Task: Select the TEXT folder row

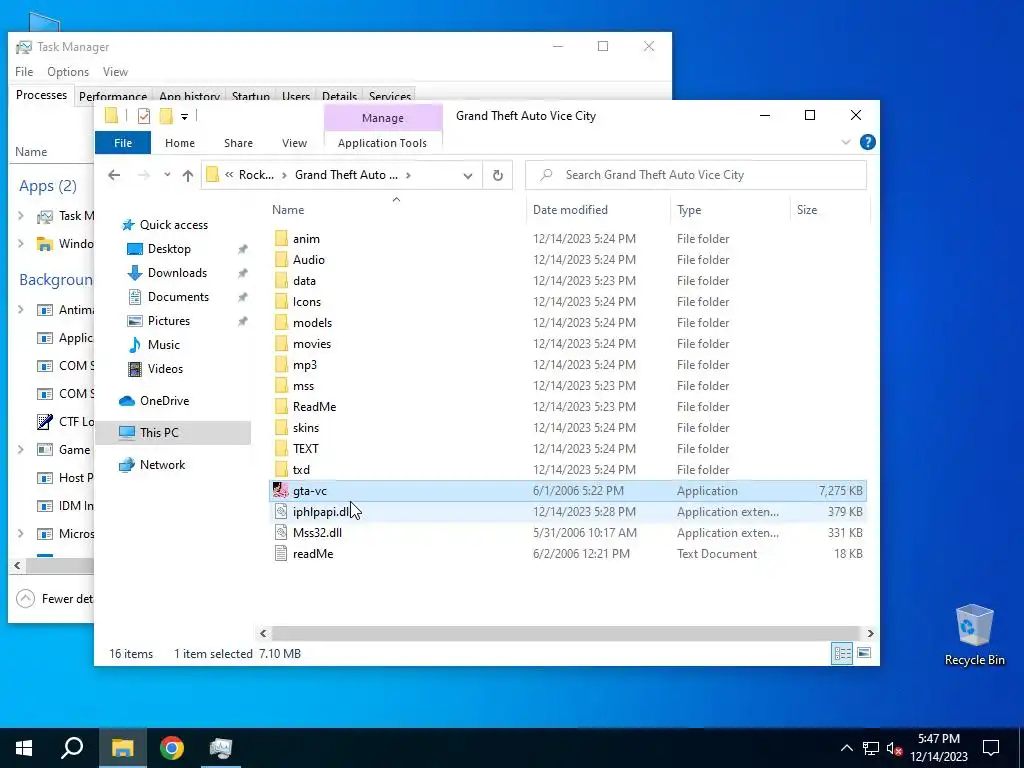Action: tap(568, 449)
